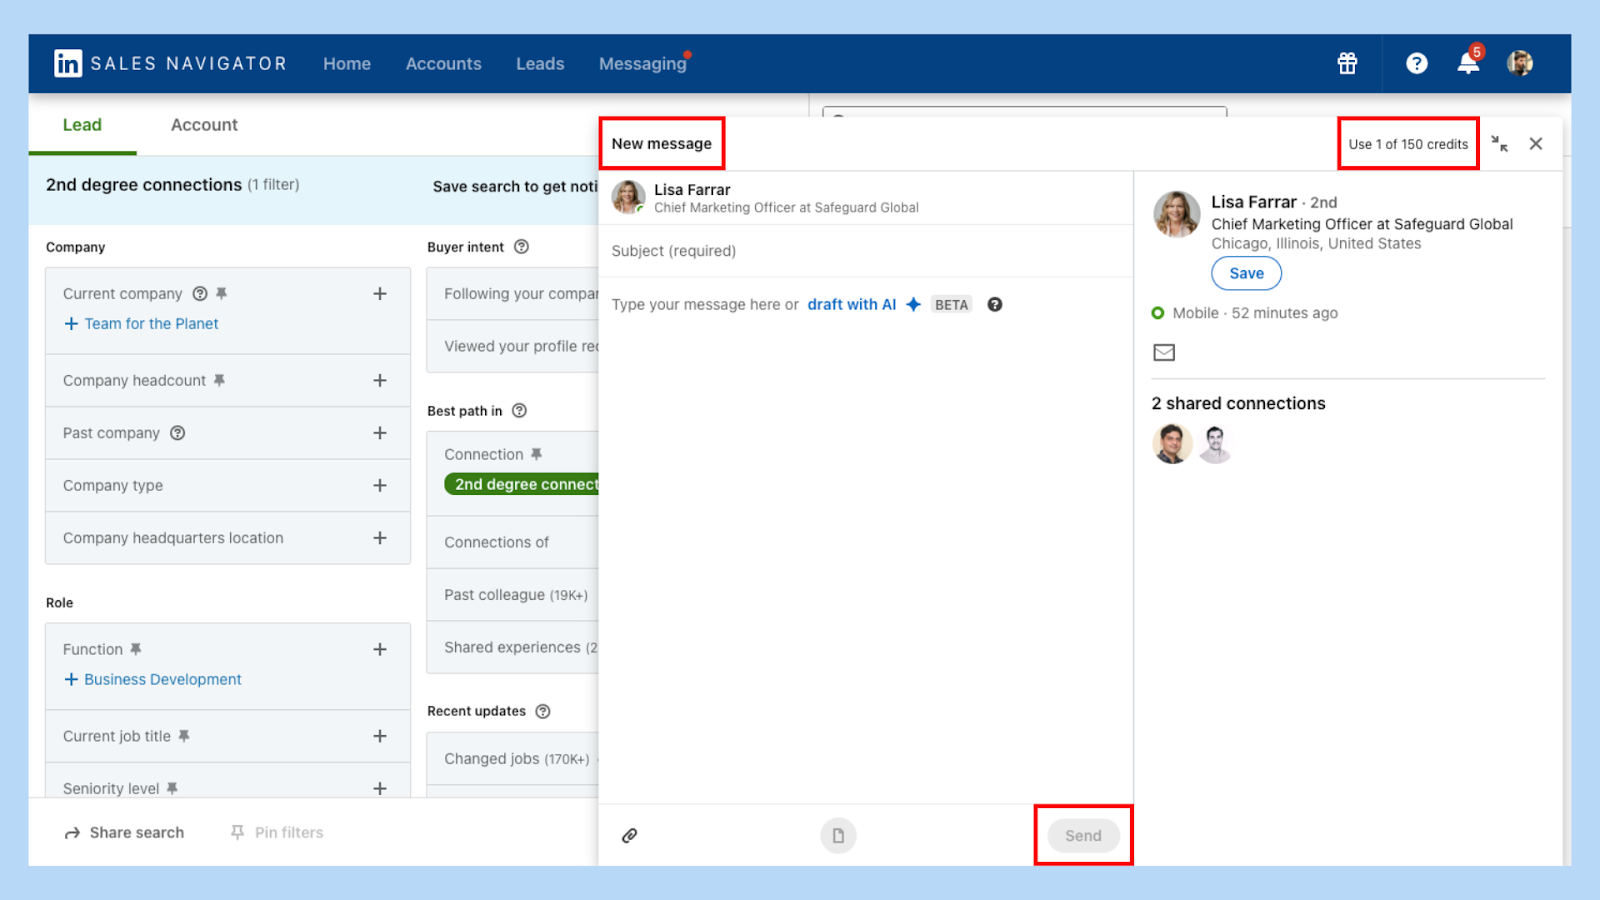Open the gift rewards icon
Image resolution: width=1600 pixels, height=900 pixels.
1347,63
